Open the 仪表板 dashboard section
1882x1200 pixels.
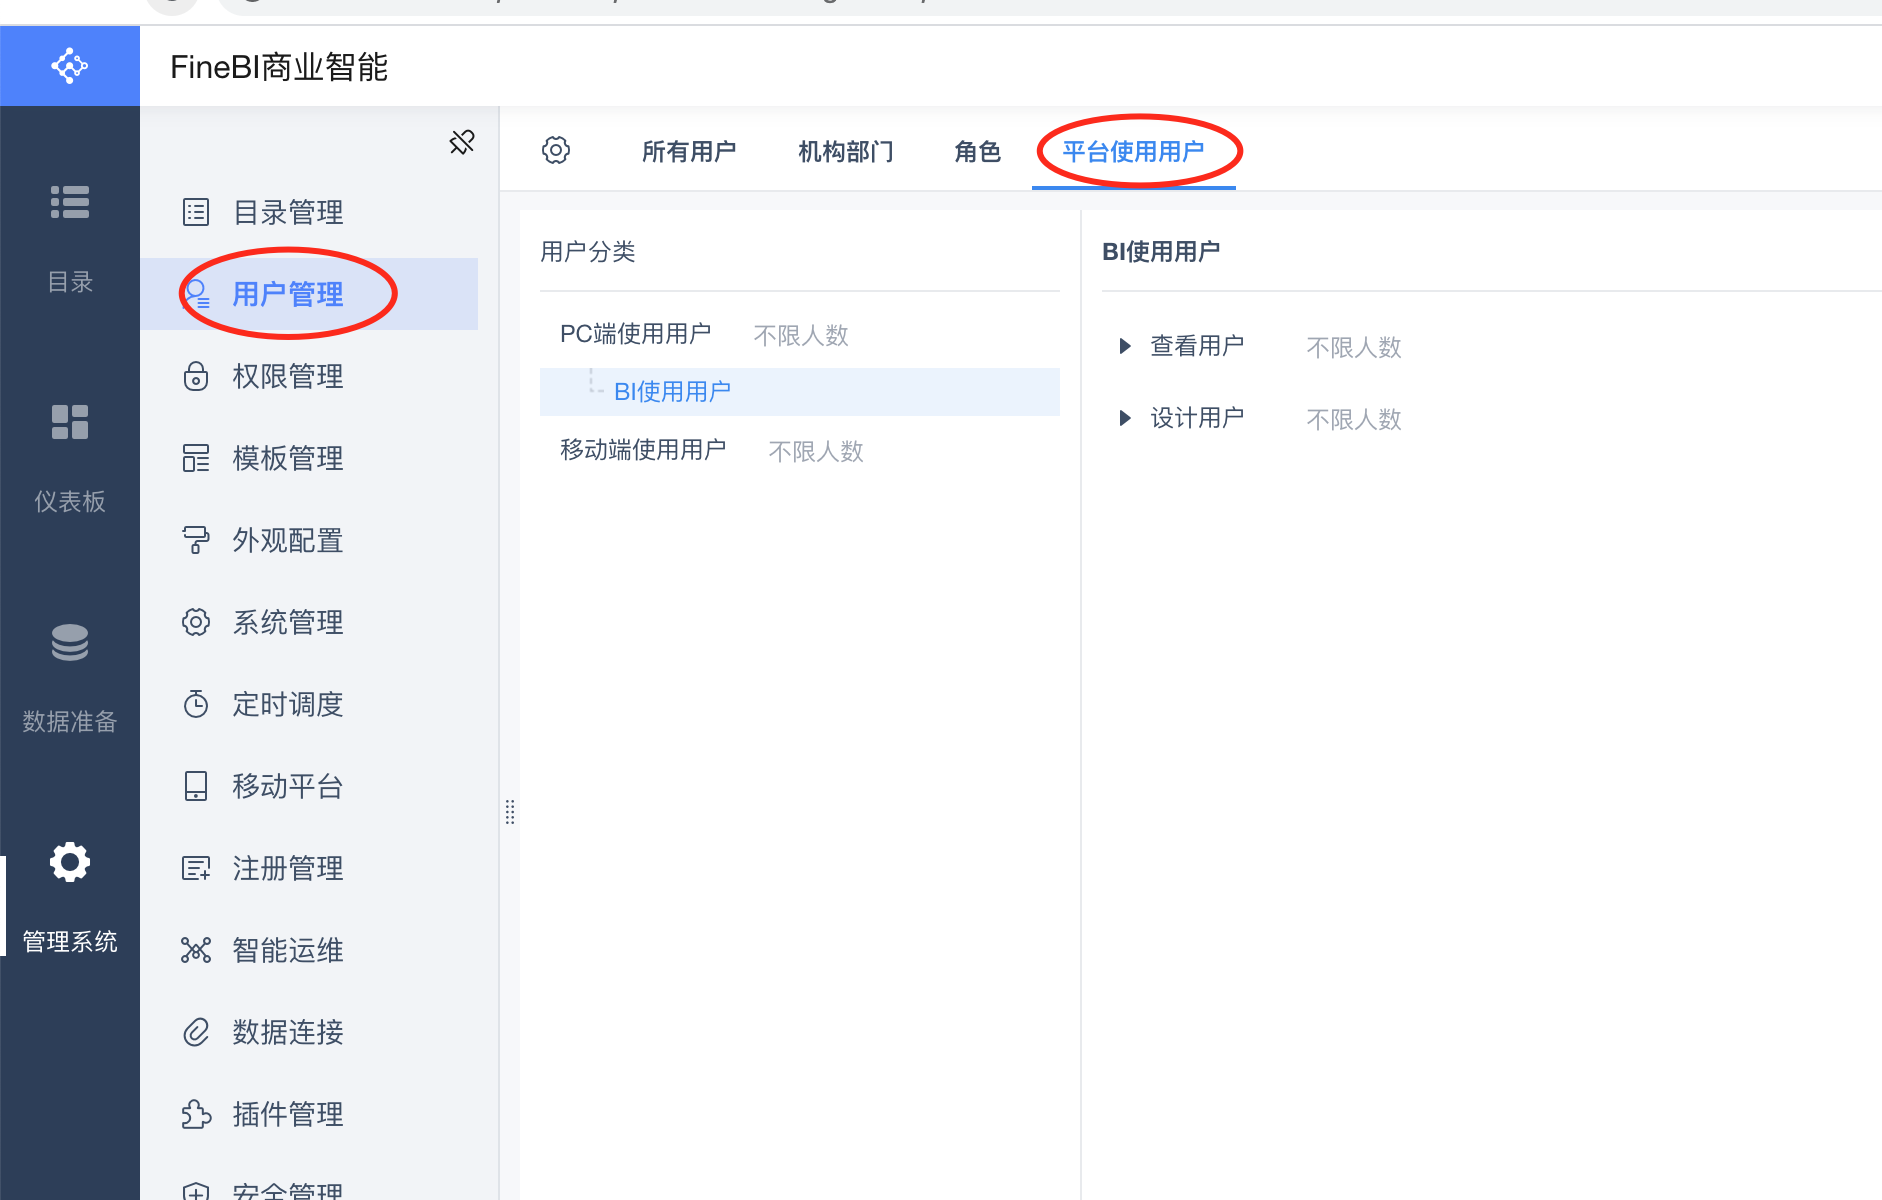tap(70, 458)
